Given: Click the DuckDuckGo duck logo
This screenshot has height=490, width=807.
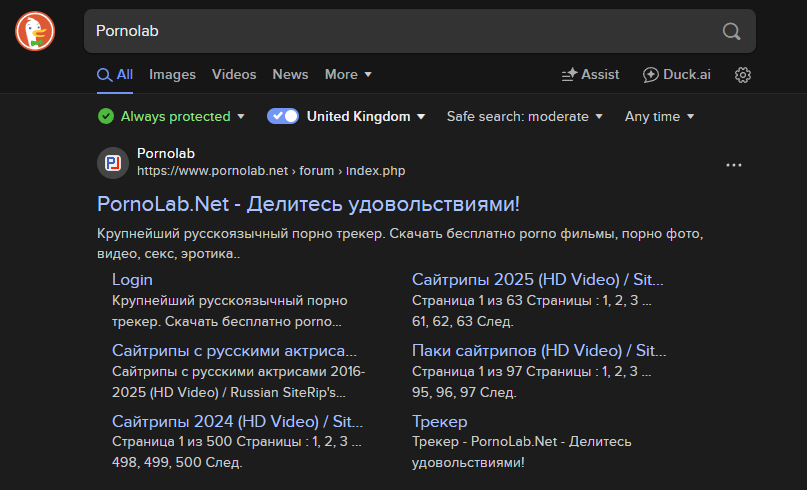Looking at the screenshot, I should (x=35, y=31).
